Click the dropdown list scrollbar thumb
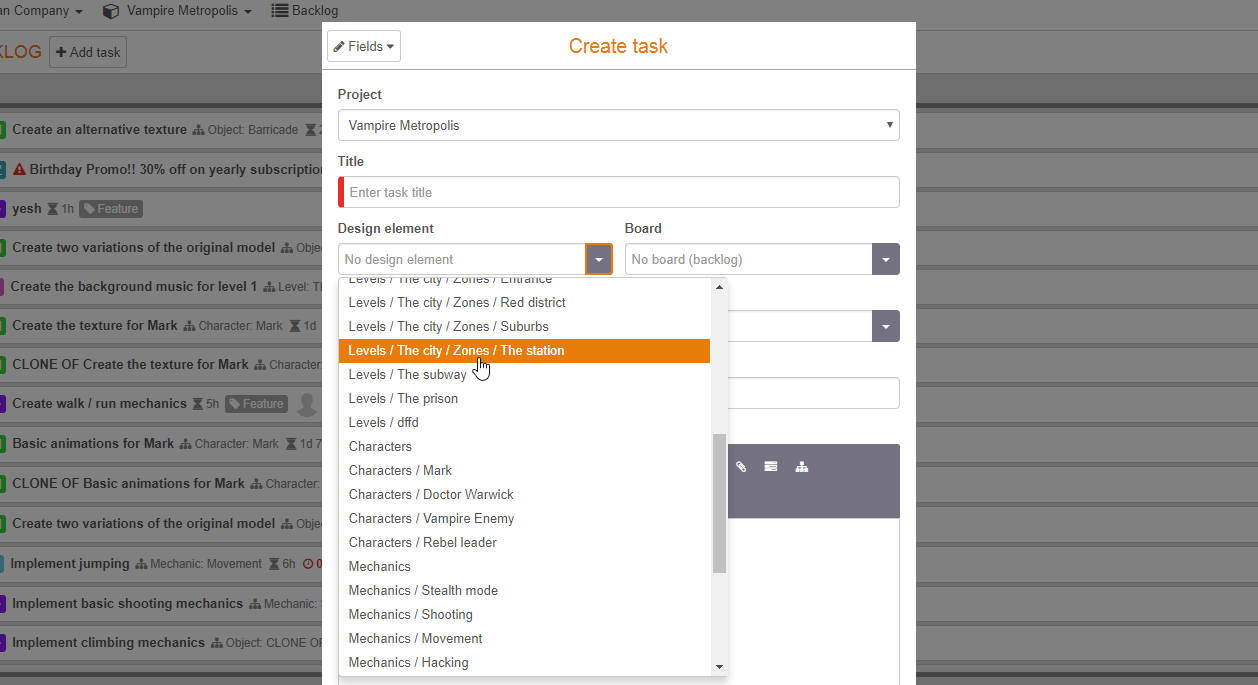This screenshot has height=685, width=1258. click(x=719, y=503)
